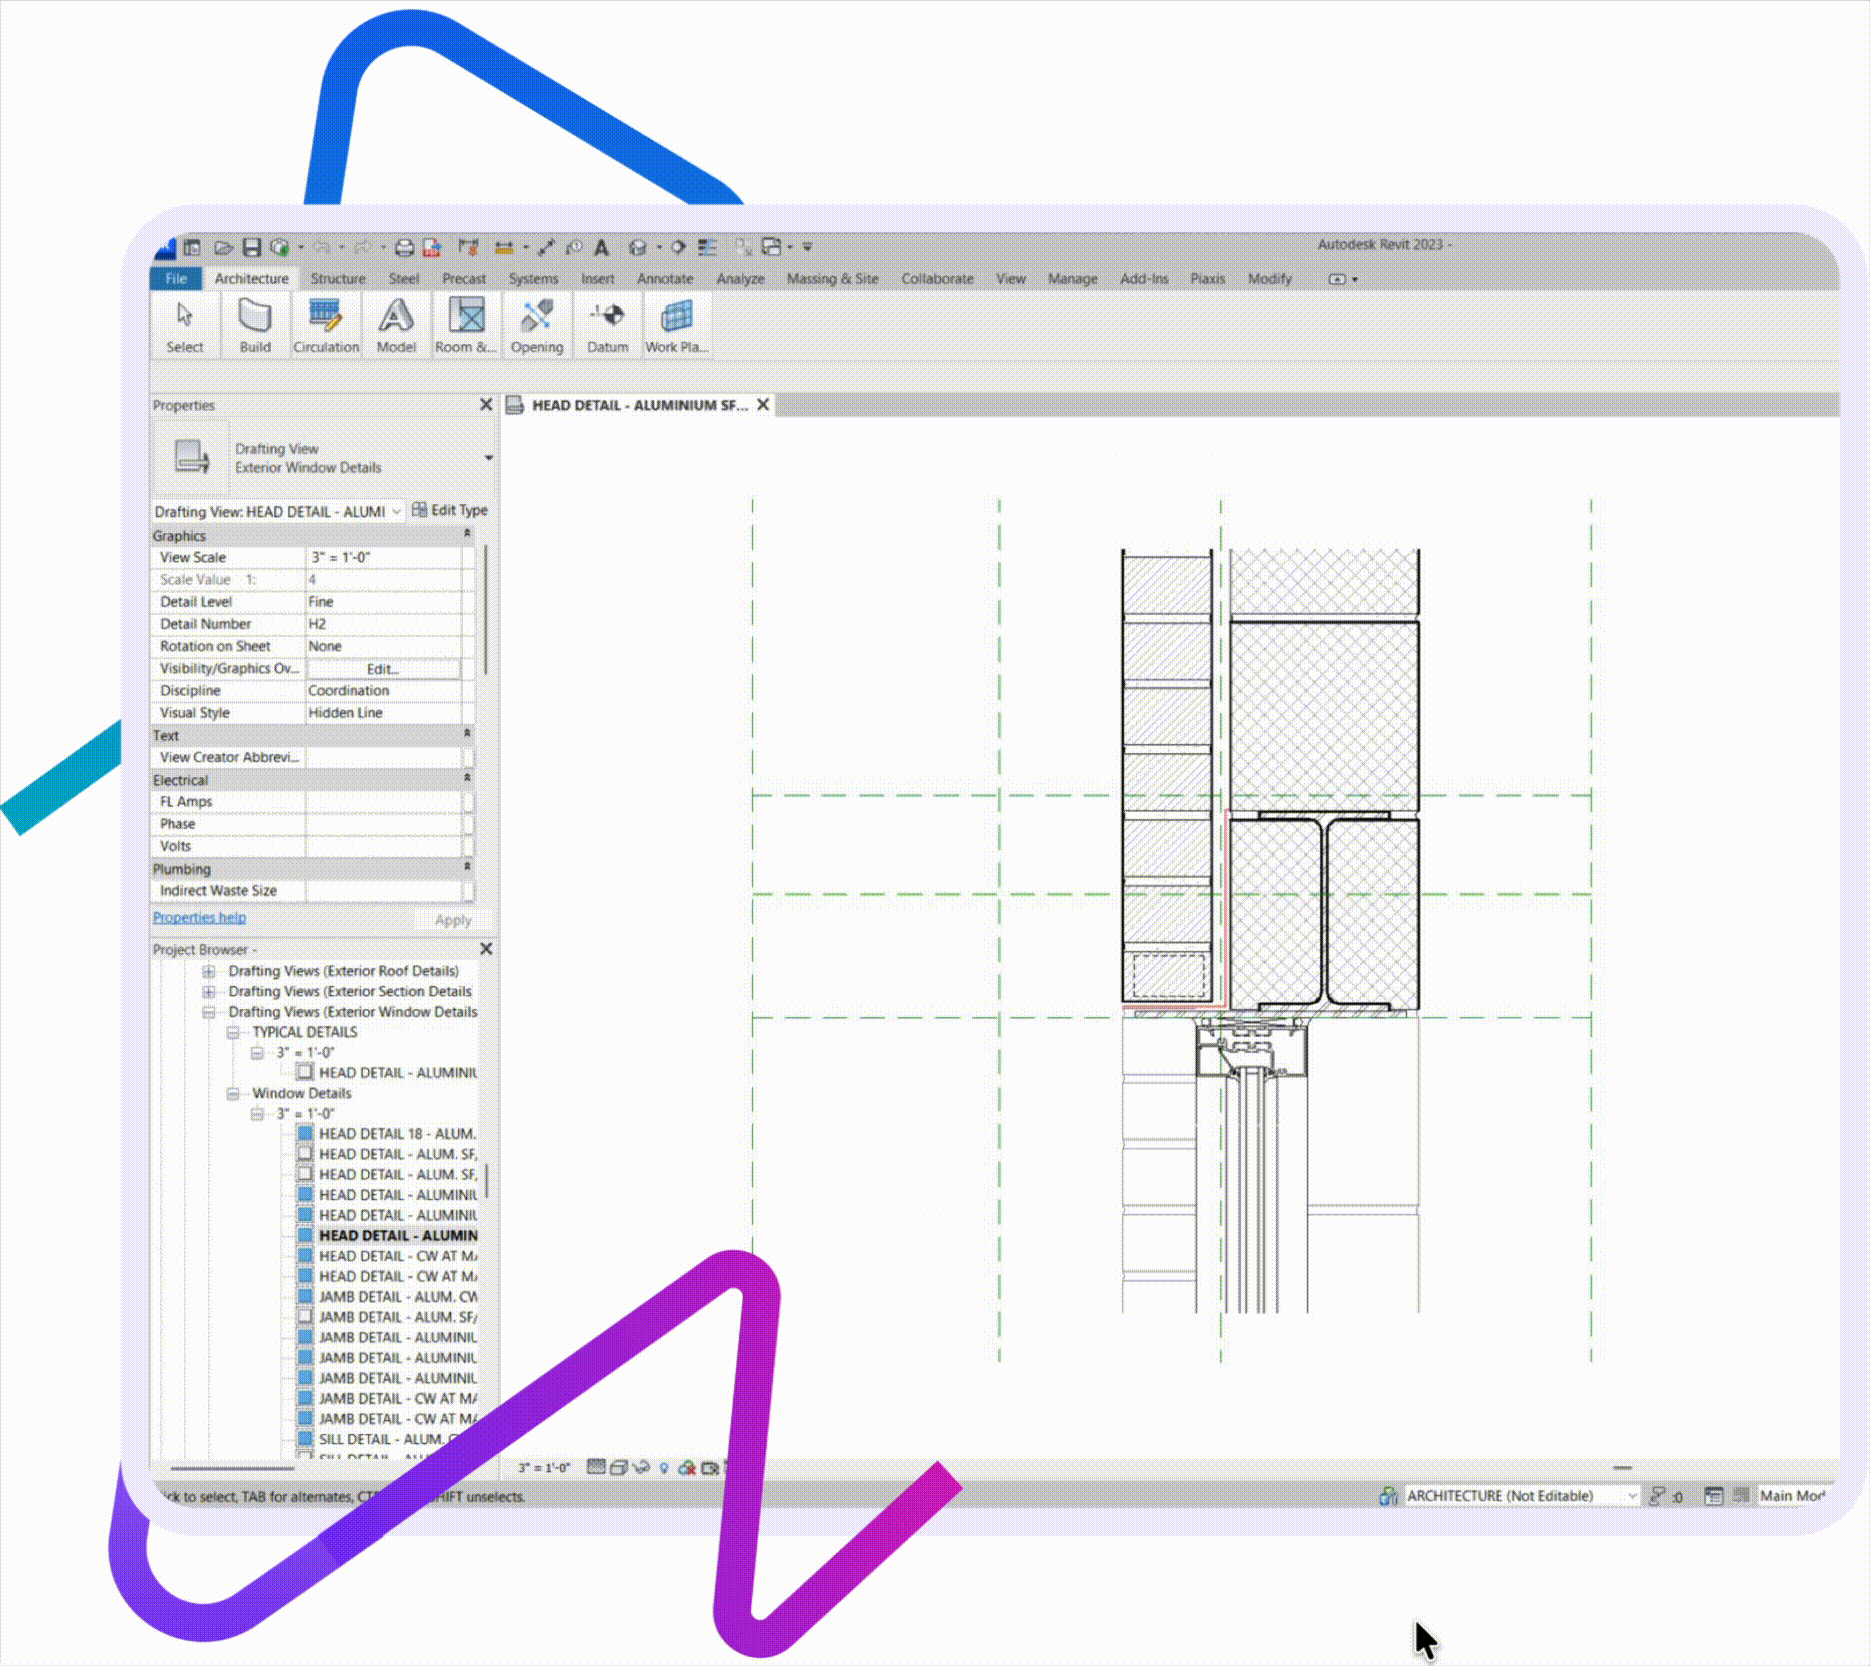Image resolution: width=1870 pixels, height=1666 pixels.
Task: Open the Properties help link
Action: coord(199,917)
